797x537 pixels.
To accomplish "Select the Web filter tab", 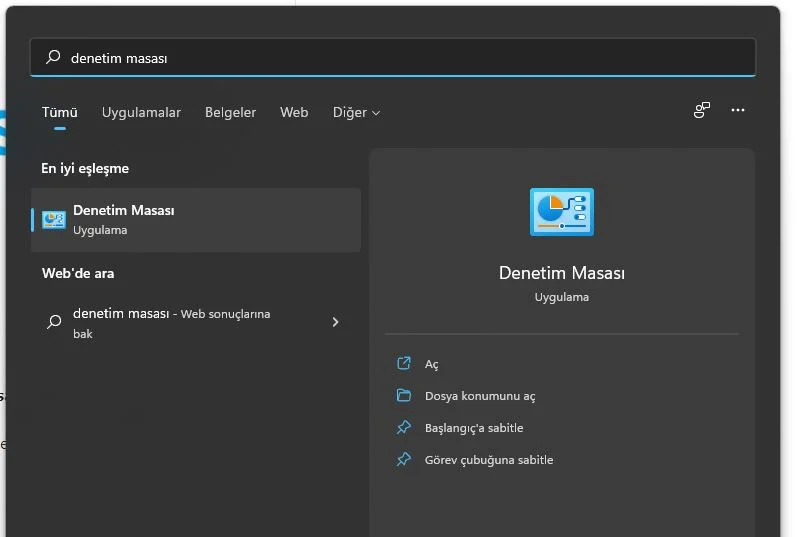I will point(294,113).
